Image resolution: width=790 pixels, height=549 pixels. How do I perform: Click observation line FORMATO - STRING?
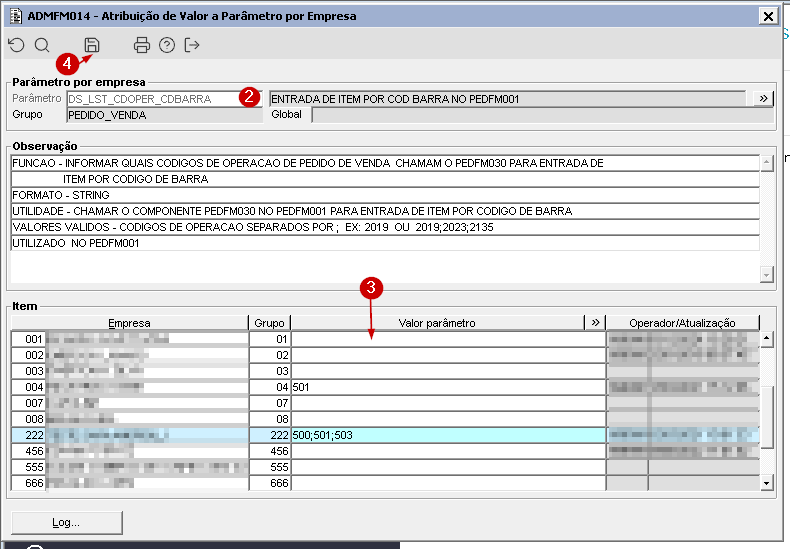pos(385,195)
